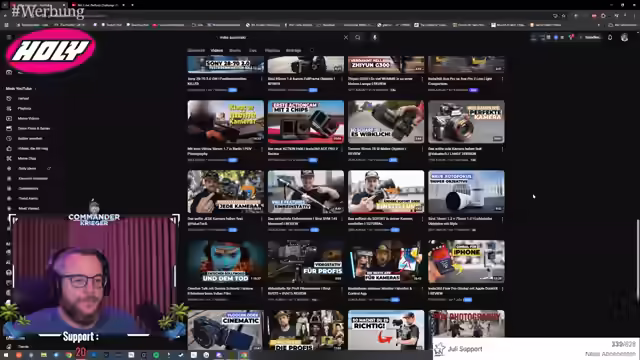Open the iPhone thumbnail video
The height and width of the screenshot is (360, 640).
pos(466,261)
